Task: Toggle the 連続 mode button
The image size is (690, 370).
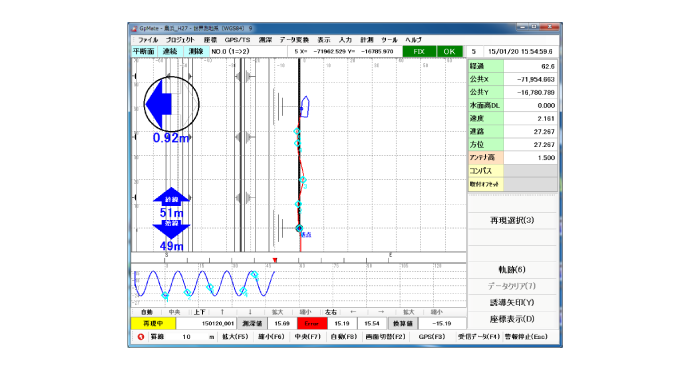Action: [x=170, y=51]
